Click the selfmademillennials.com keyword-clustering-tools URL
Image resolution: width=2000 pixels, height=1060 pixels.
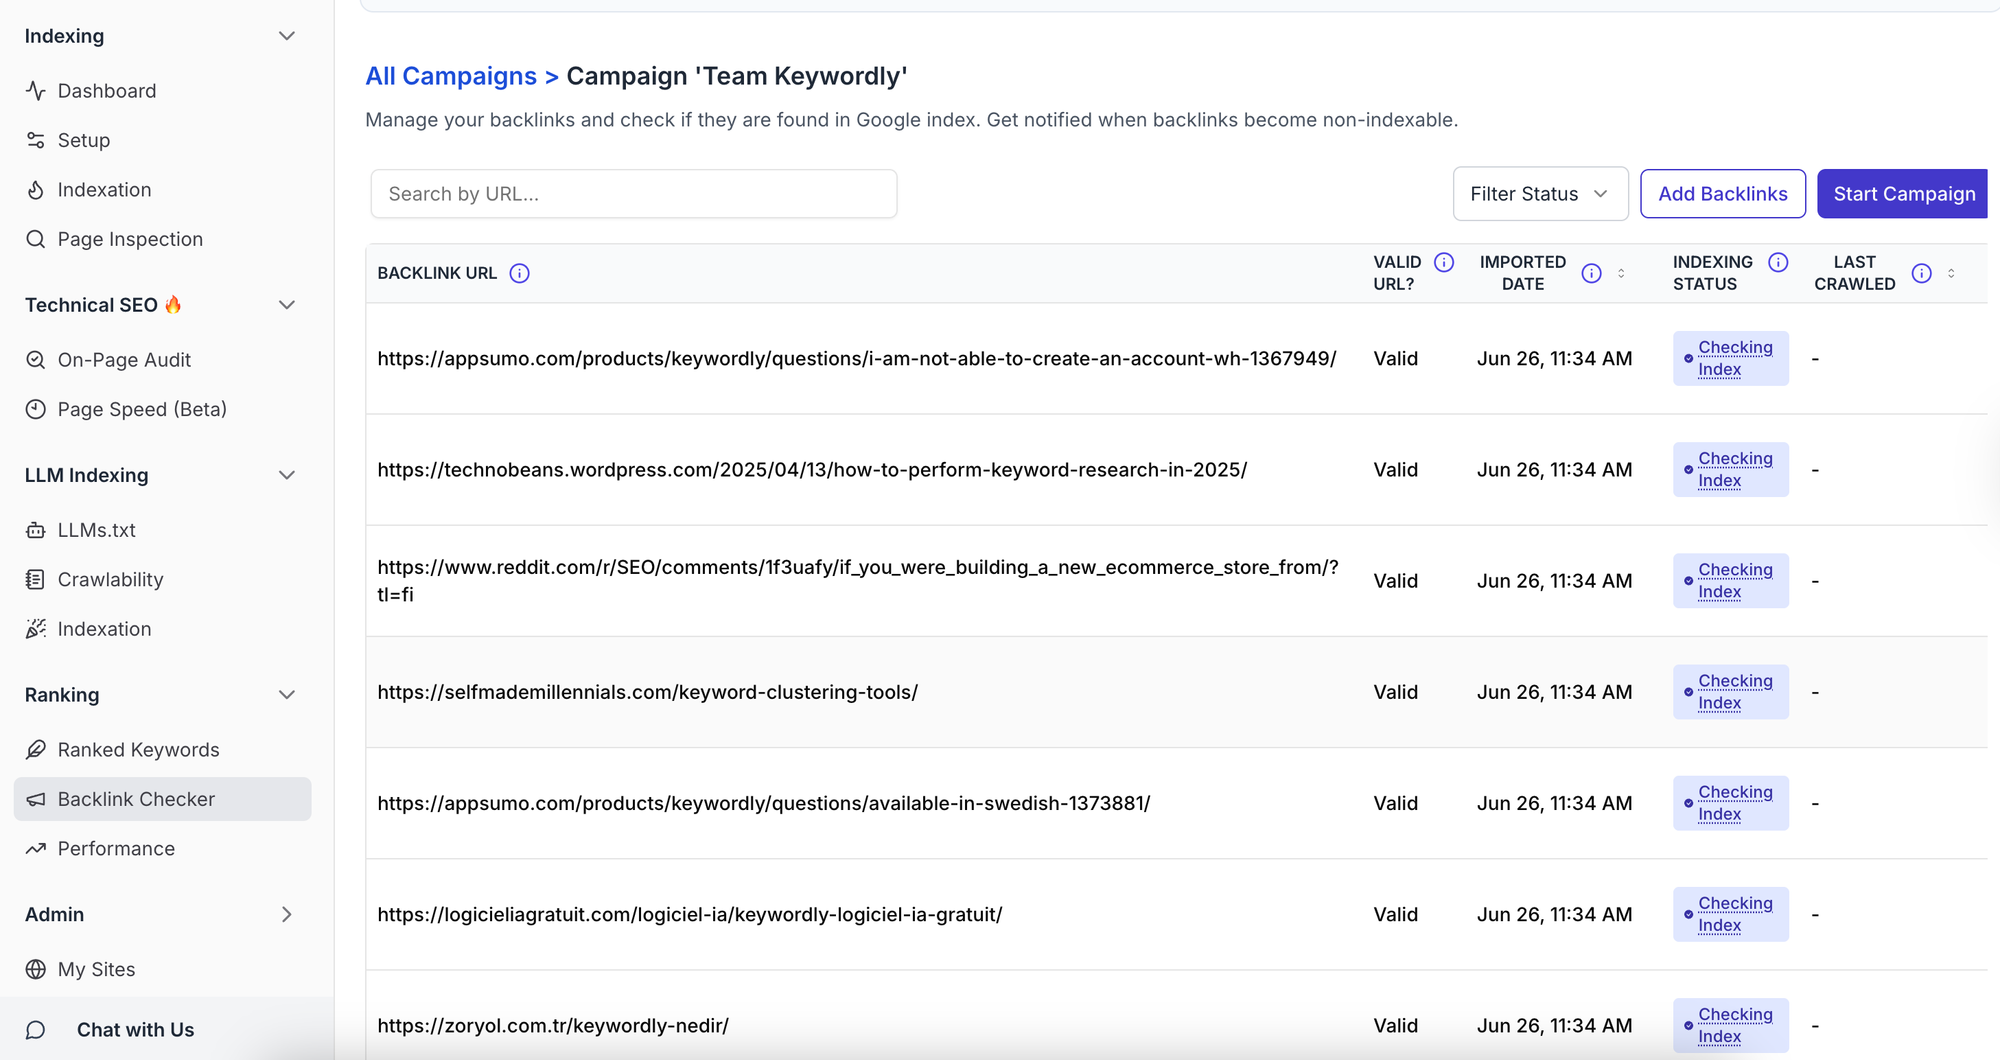click(x=647, y=692)
